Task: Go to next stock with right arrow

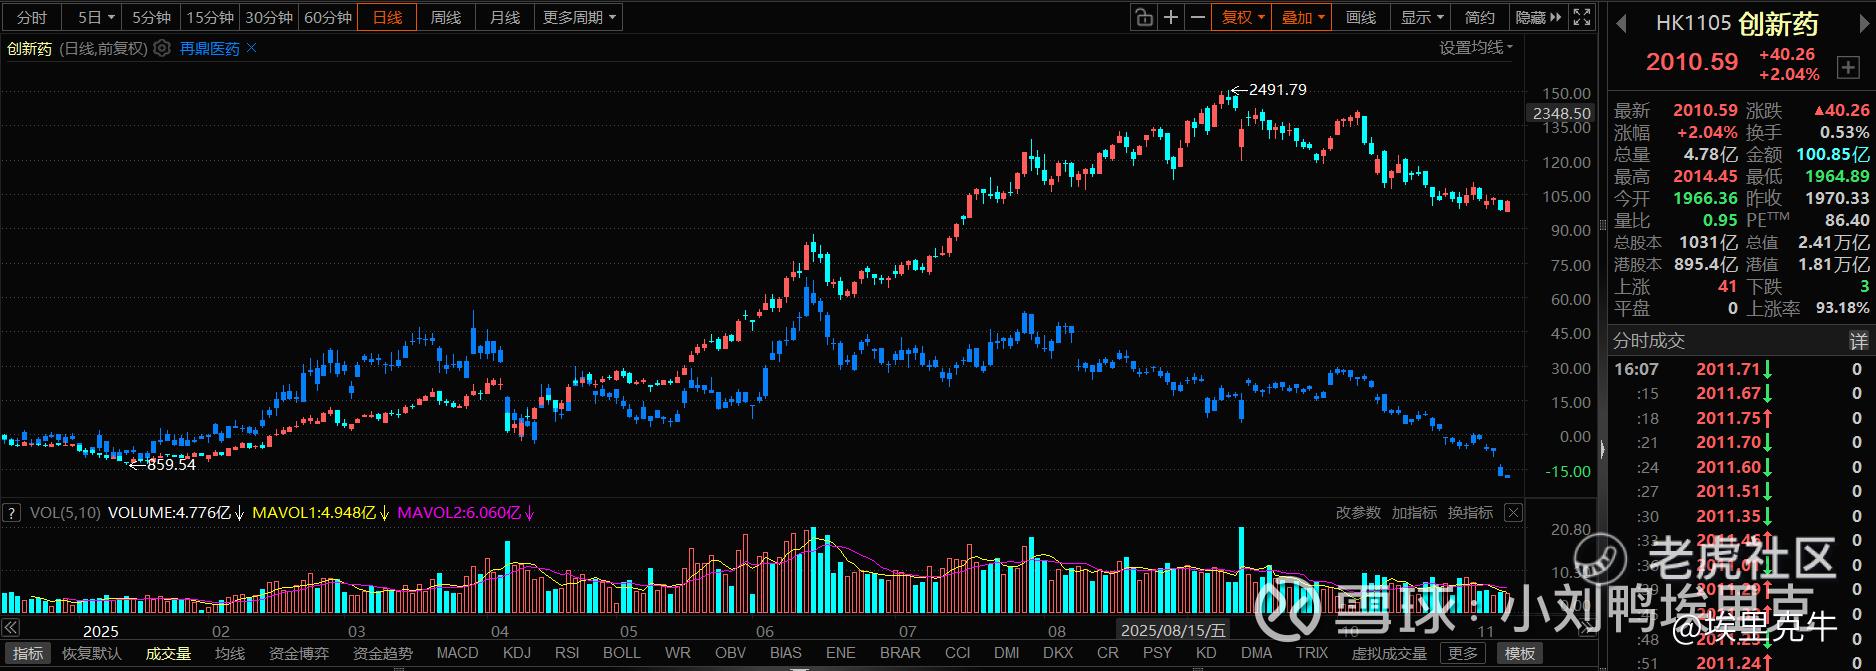Action: click(1865, 24)
